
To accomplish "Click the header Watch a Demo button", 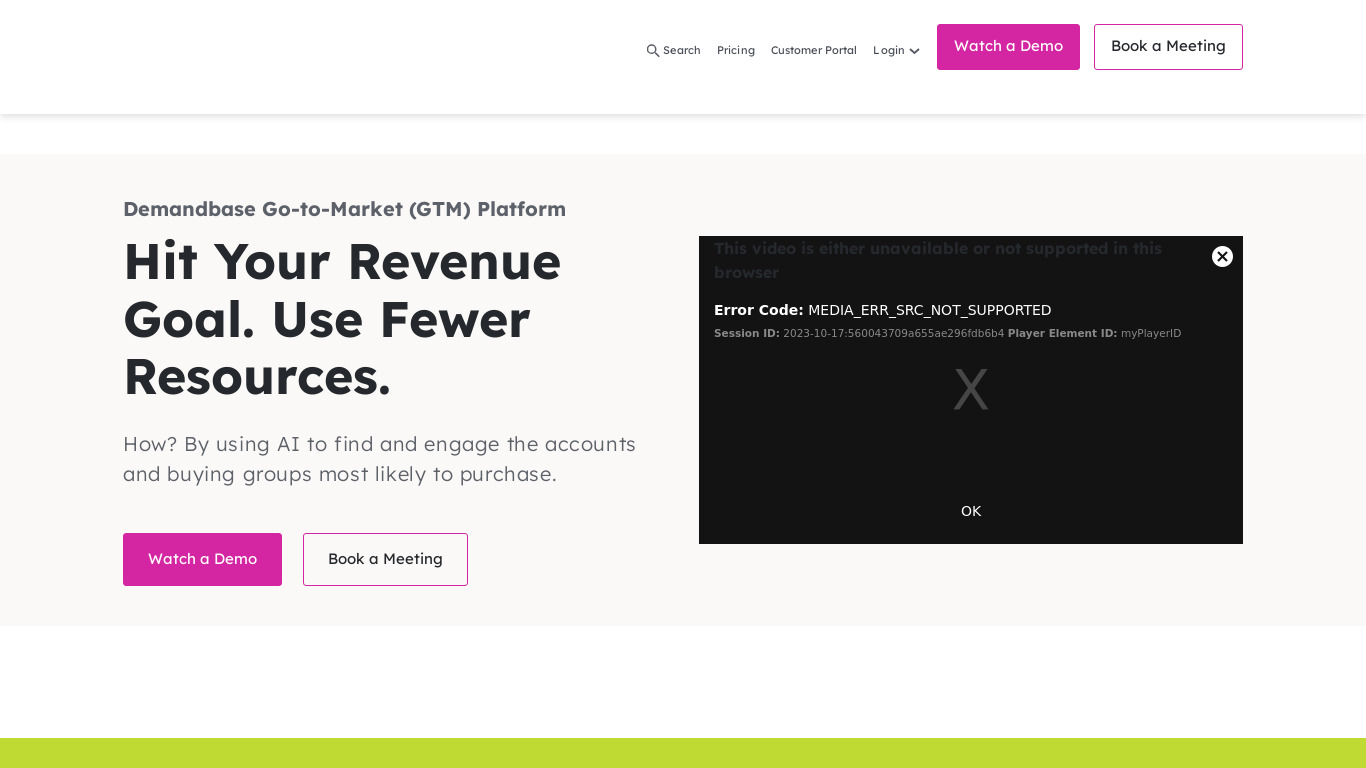I will [x=1008, y=47].
